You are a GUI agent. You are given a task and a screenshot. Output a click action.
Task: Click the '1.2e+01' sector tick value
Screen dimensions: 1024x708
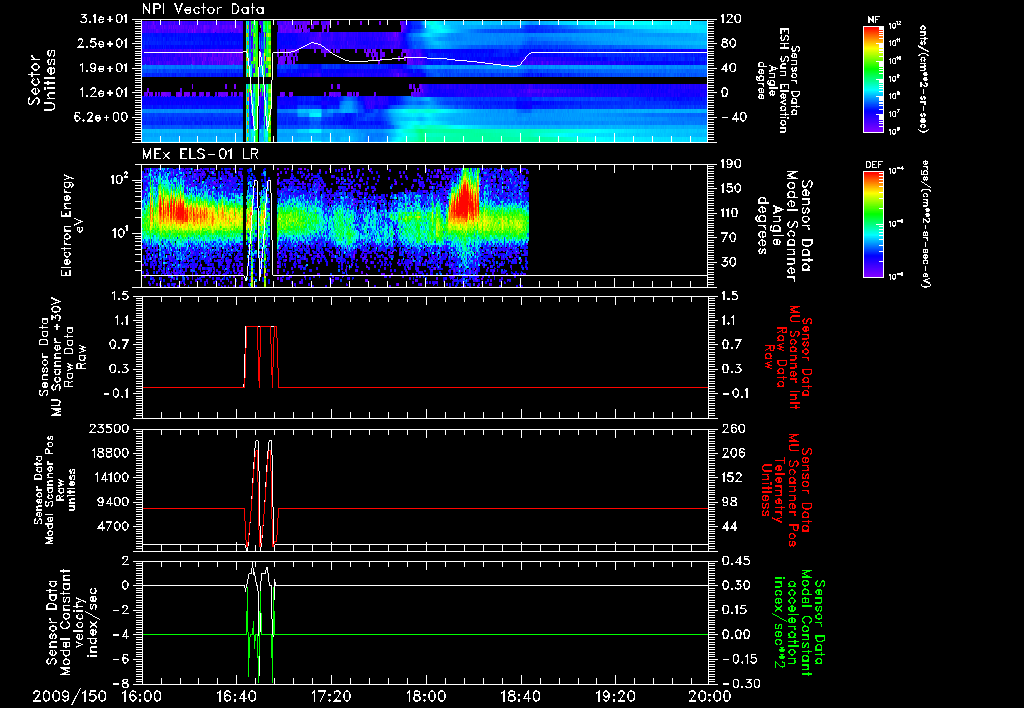coord(106,93)
